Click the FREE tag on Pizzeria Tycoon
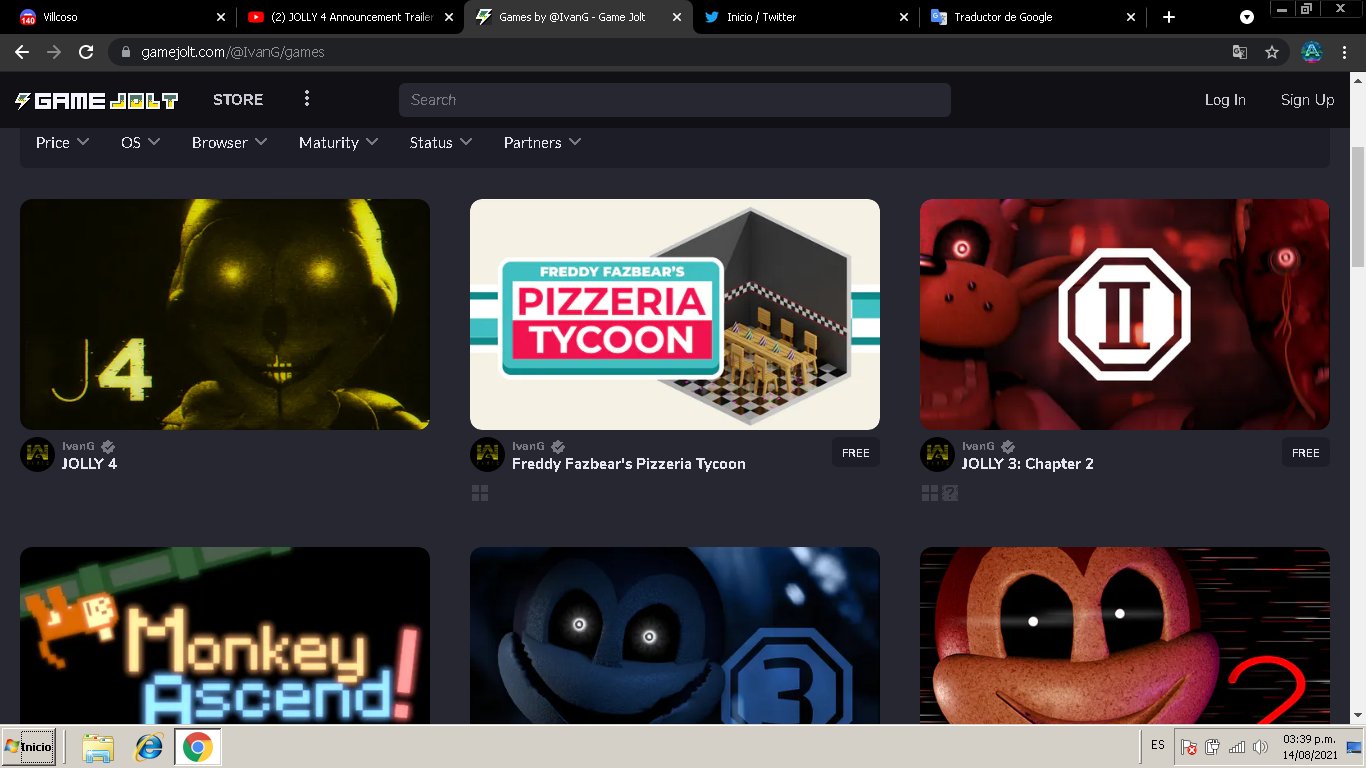This screenshot has width=1366, height=768. 856,453
